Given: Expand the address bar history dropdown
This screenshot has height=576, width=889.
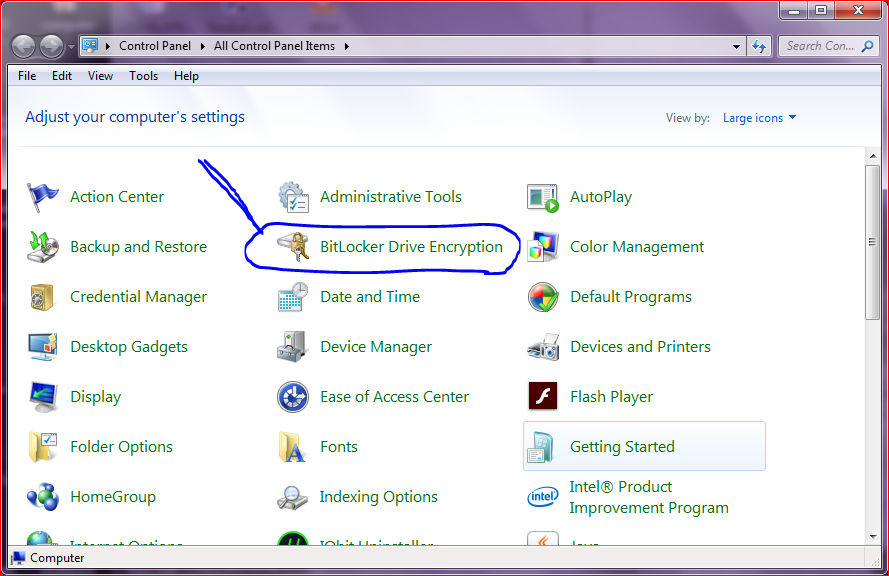Looking at the screenshot, I should pos(736,46).
